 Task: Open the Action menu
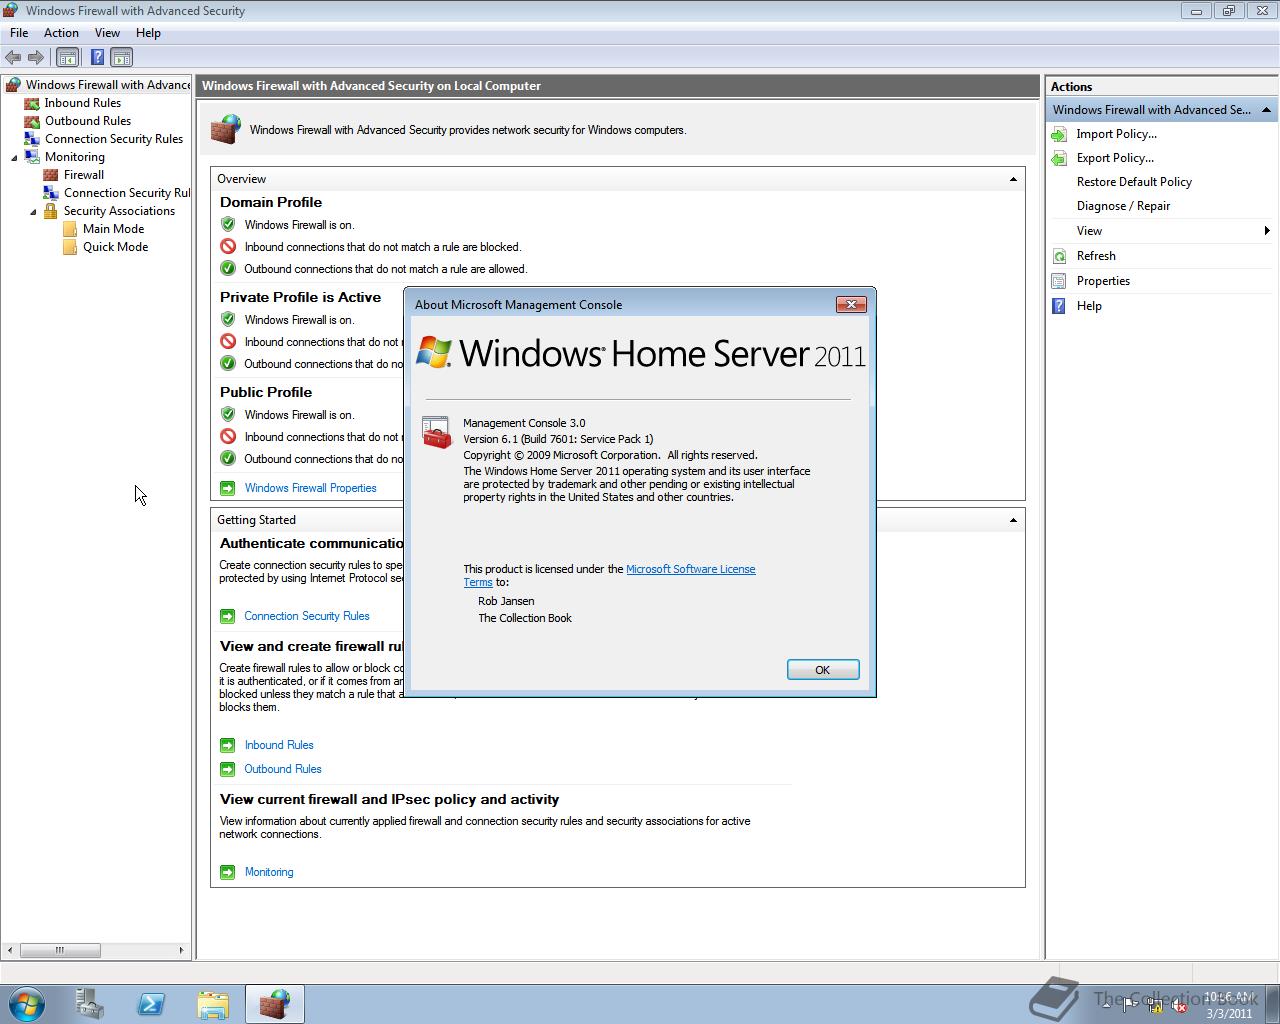tap(61, 33)
